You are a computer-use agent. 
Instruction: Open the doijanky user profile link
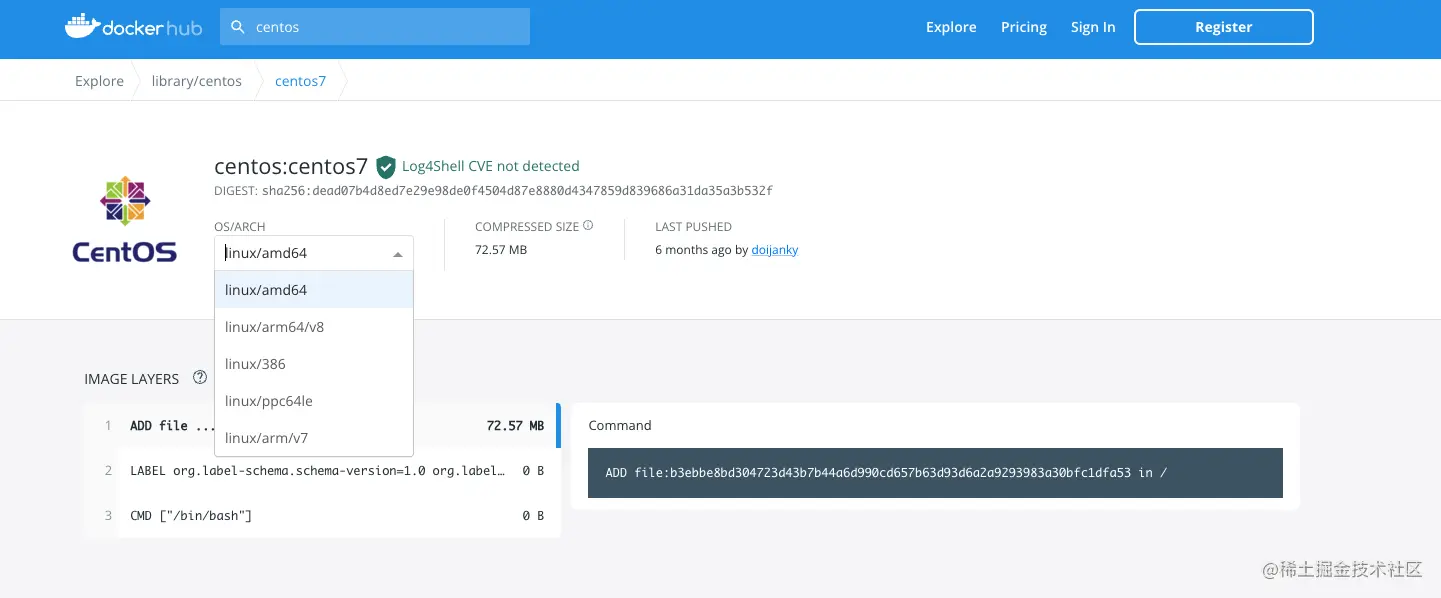coord(775,250)
